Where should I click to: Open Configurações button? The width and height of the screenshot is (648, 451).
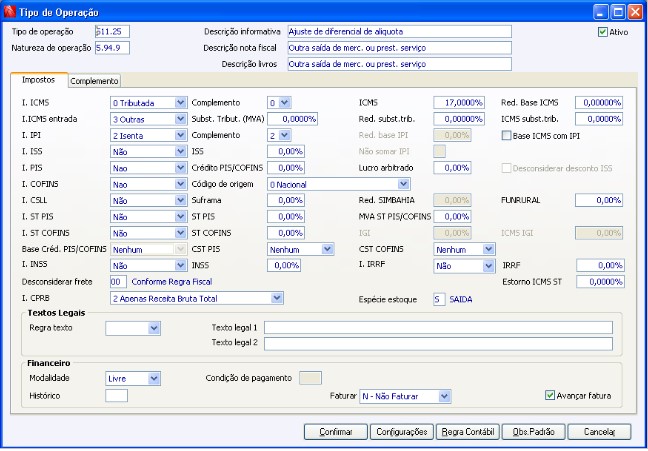tap(401, 432)
